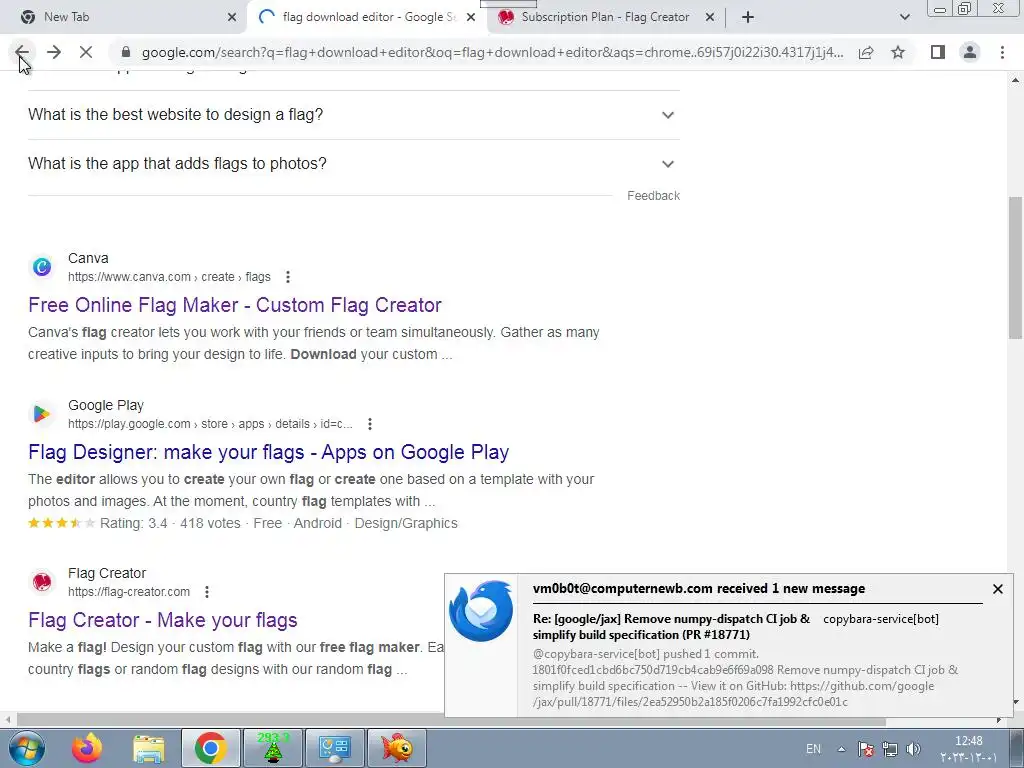Viewport: 1024px width, 768px height.
Task: Click the Thunderbird icon in notification
Action: coord(481,611)
